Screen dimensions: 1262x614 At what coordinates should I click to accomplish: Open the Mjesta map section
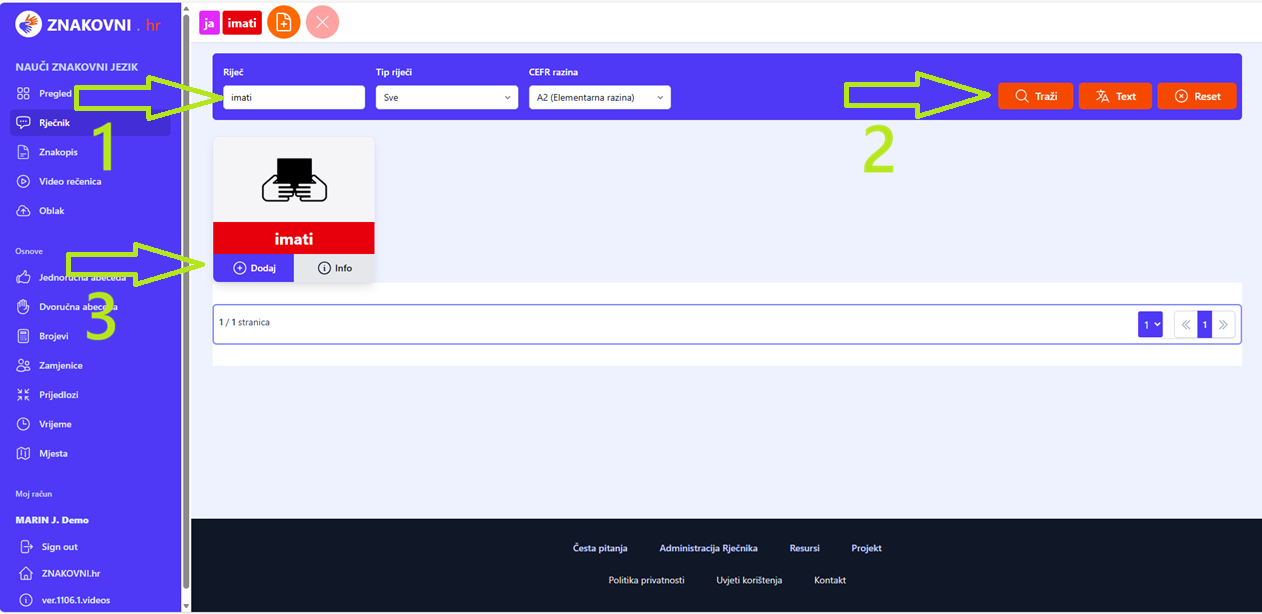tap(53, 453)
